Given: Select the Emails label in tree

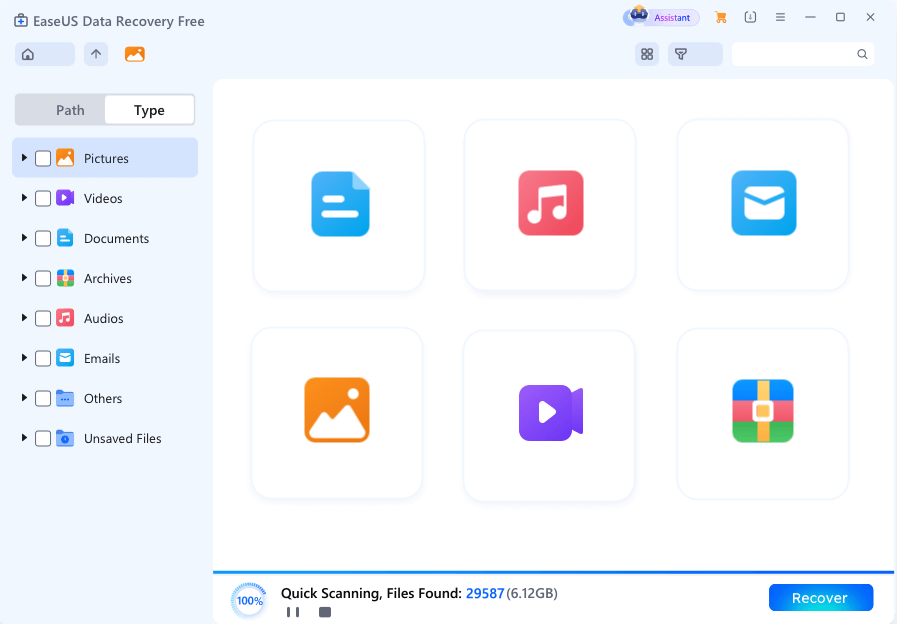Looking at the screenshot, I should click(102, 359).
